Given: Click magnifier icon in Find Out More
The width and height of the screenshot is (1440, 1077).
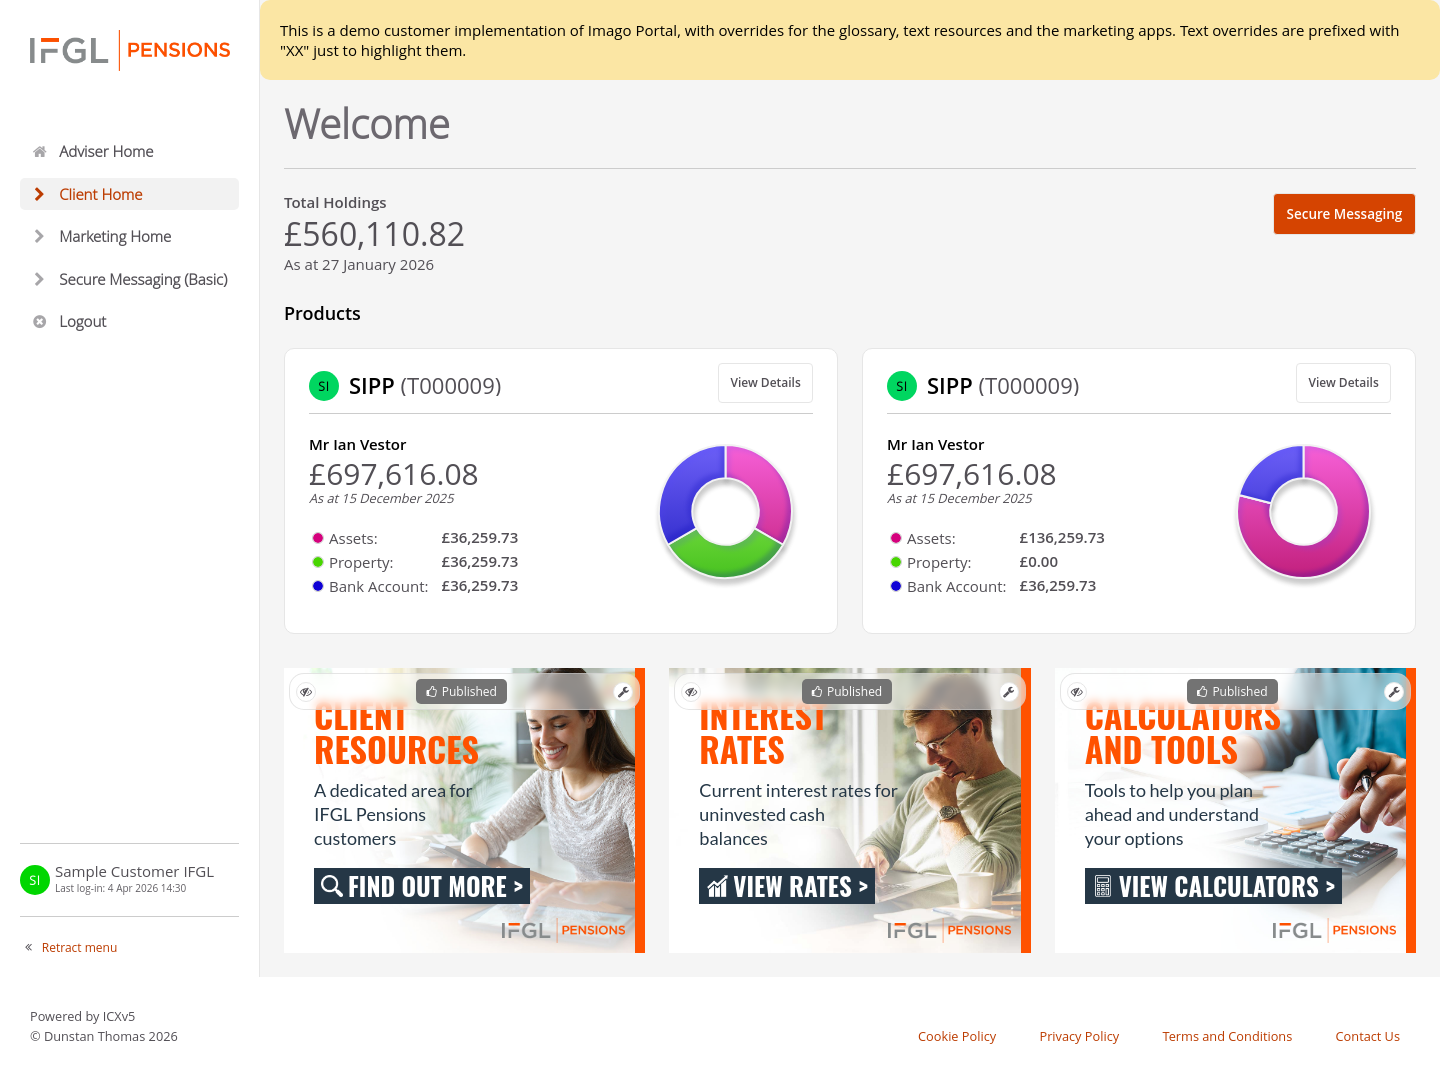Looking at the screenshot, I should tap(332, 886).
